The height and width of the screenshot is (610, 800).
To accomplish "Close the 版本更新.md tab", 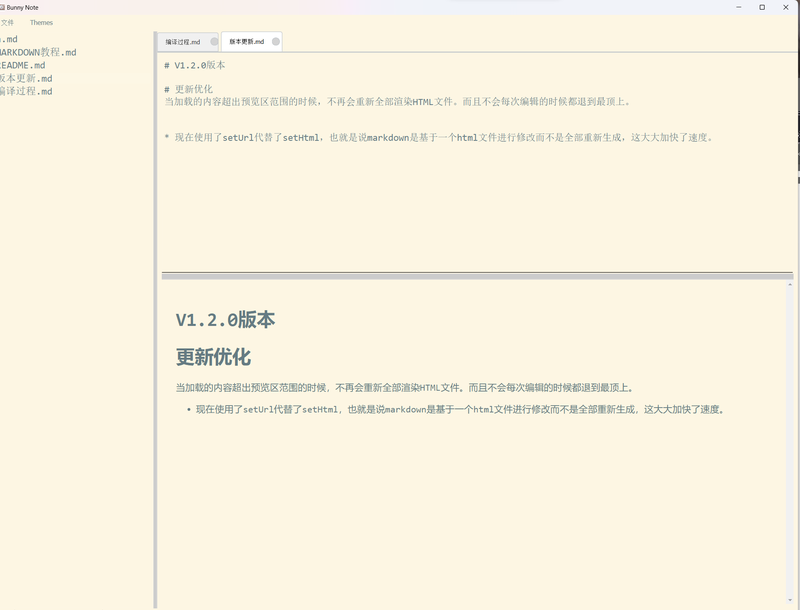I will coord(276,41).
